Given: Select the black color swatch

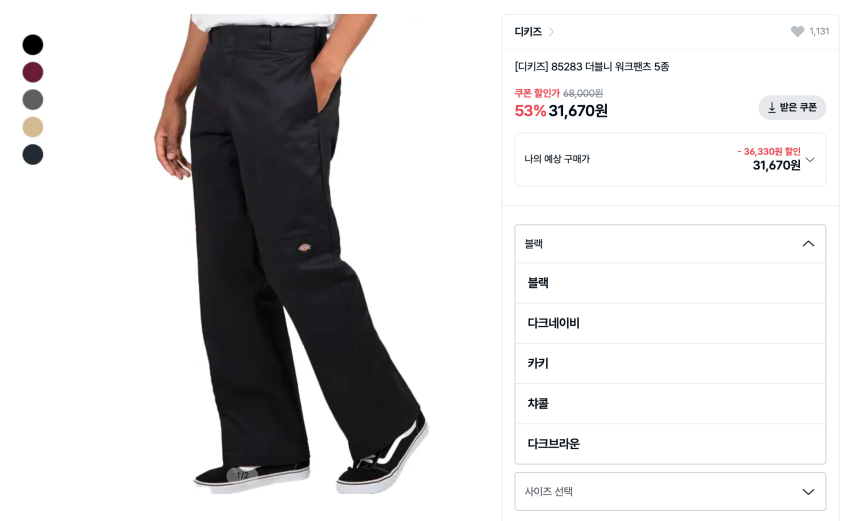Looking at the screenshot, I should (33, 44).
